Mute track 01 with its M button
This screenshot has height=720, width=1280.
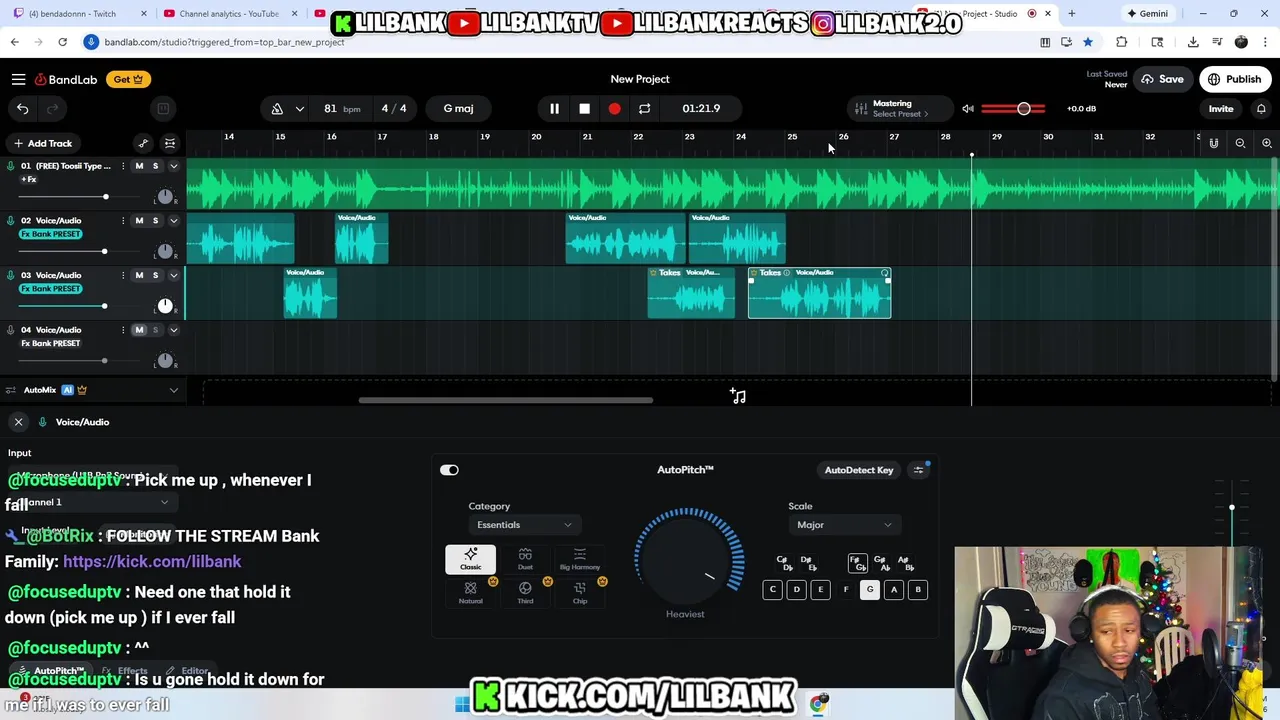point(139,166)
